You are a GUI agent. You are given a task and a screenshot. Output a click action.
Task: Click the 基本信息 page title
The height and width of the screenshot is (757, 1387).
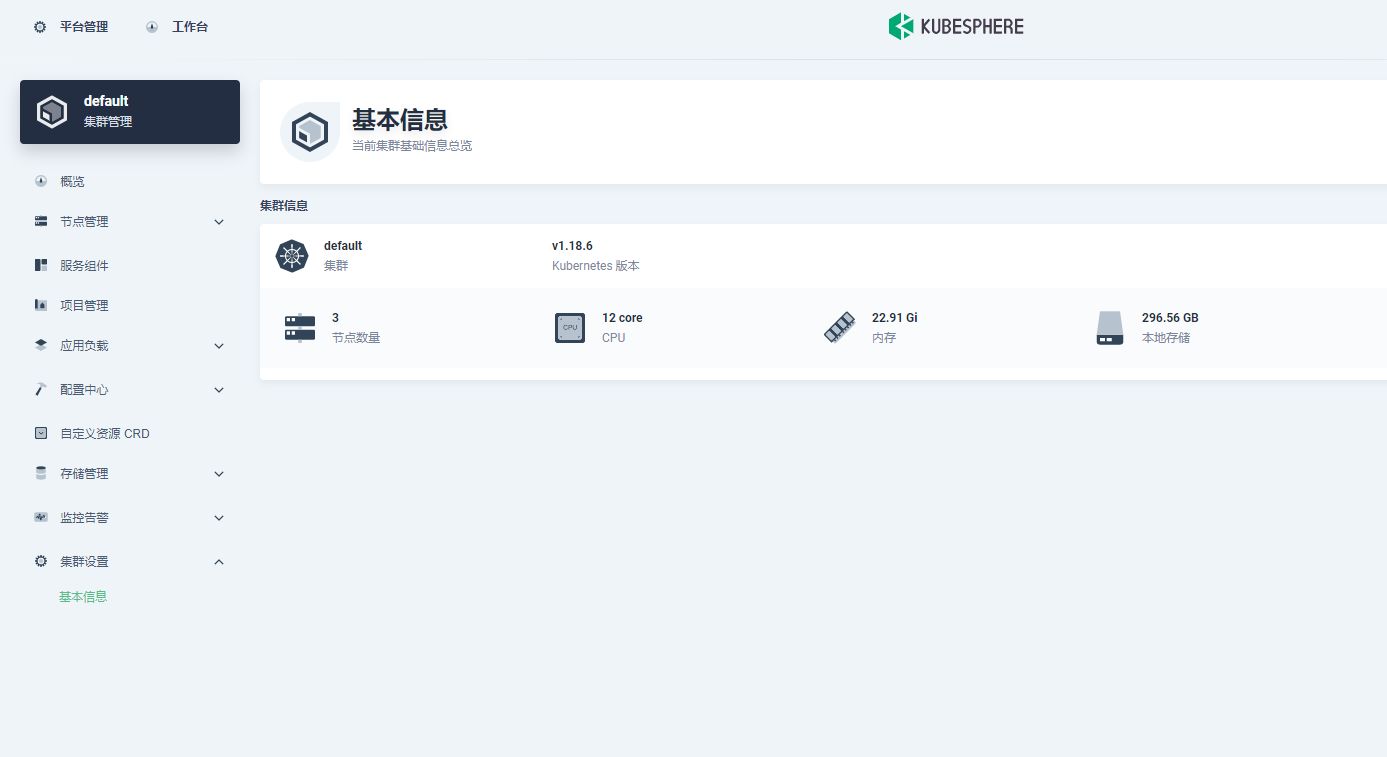[400, 119]
